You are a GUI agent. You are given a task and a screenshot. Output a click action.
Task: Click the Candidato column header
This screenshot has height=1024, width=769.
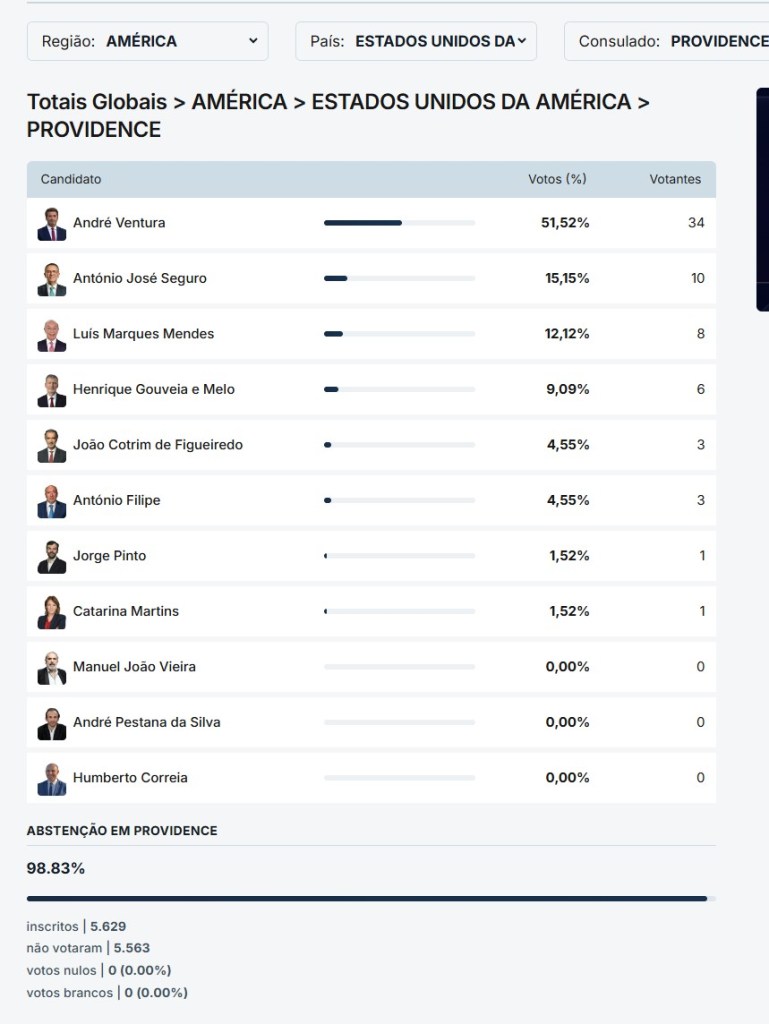click(x=71, y=179)
